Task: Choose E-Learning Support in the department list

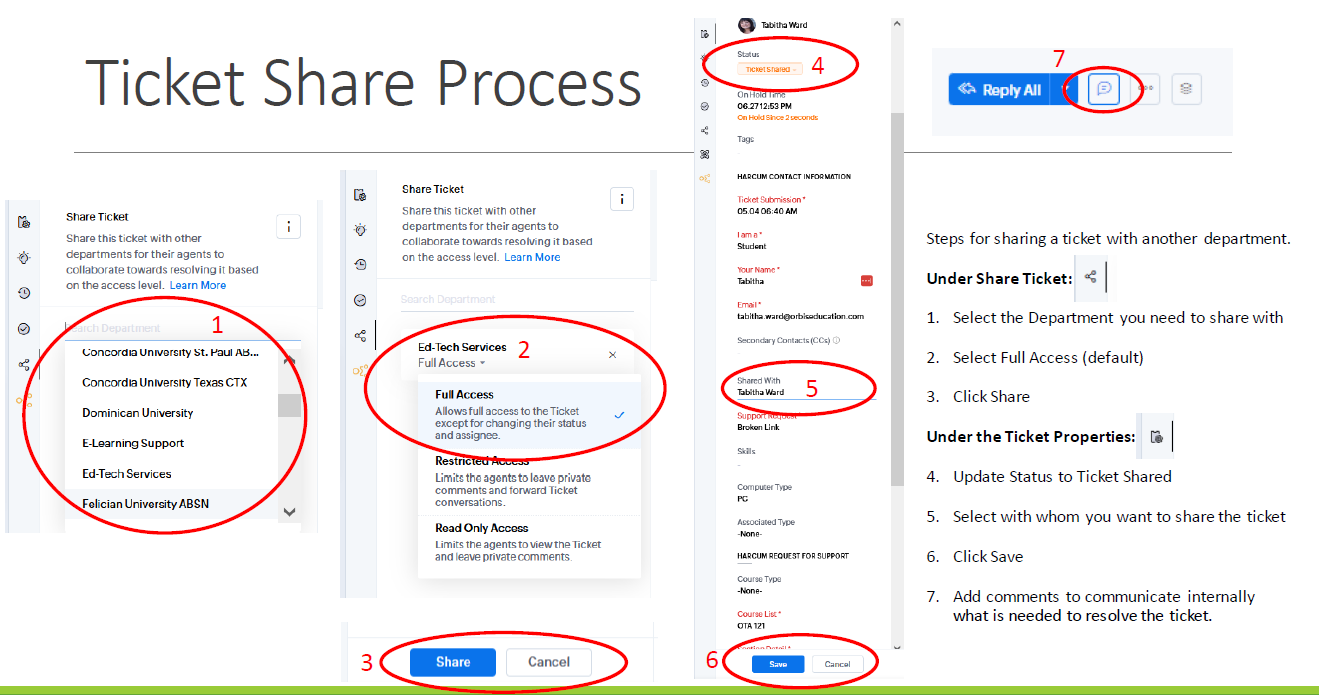Action: point(133,443)
